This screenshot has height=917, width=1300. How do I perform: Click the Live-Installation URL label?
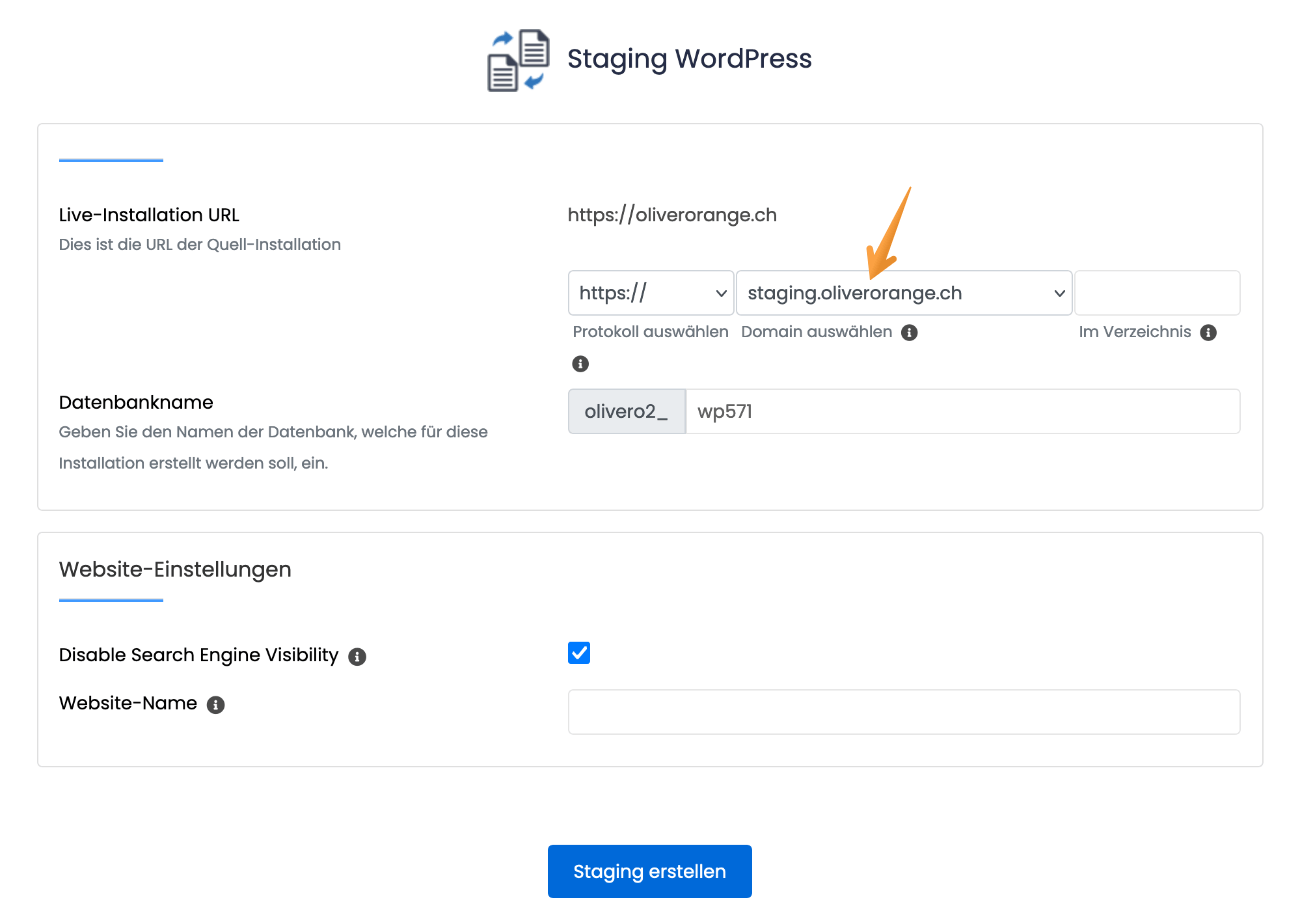click(x=149, y=214)
